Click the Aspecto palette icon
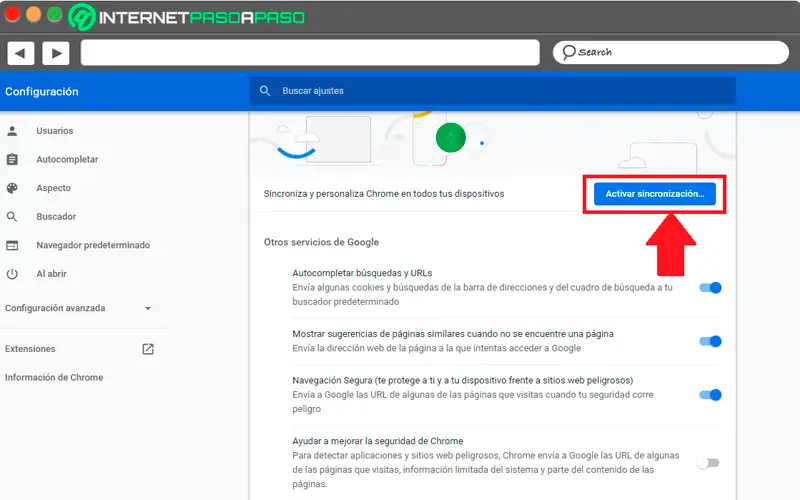This screenshot has width=800, height=500. 12,188
